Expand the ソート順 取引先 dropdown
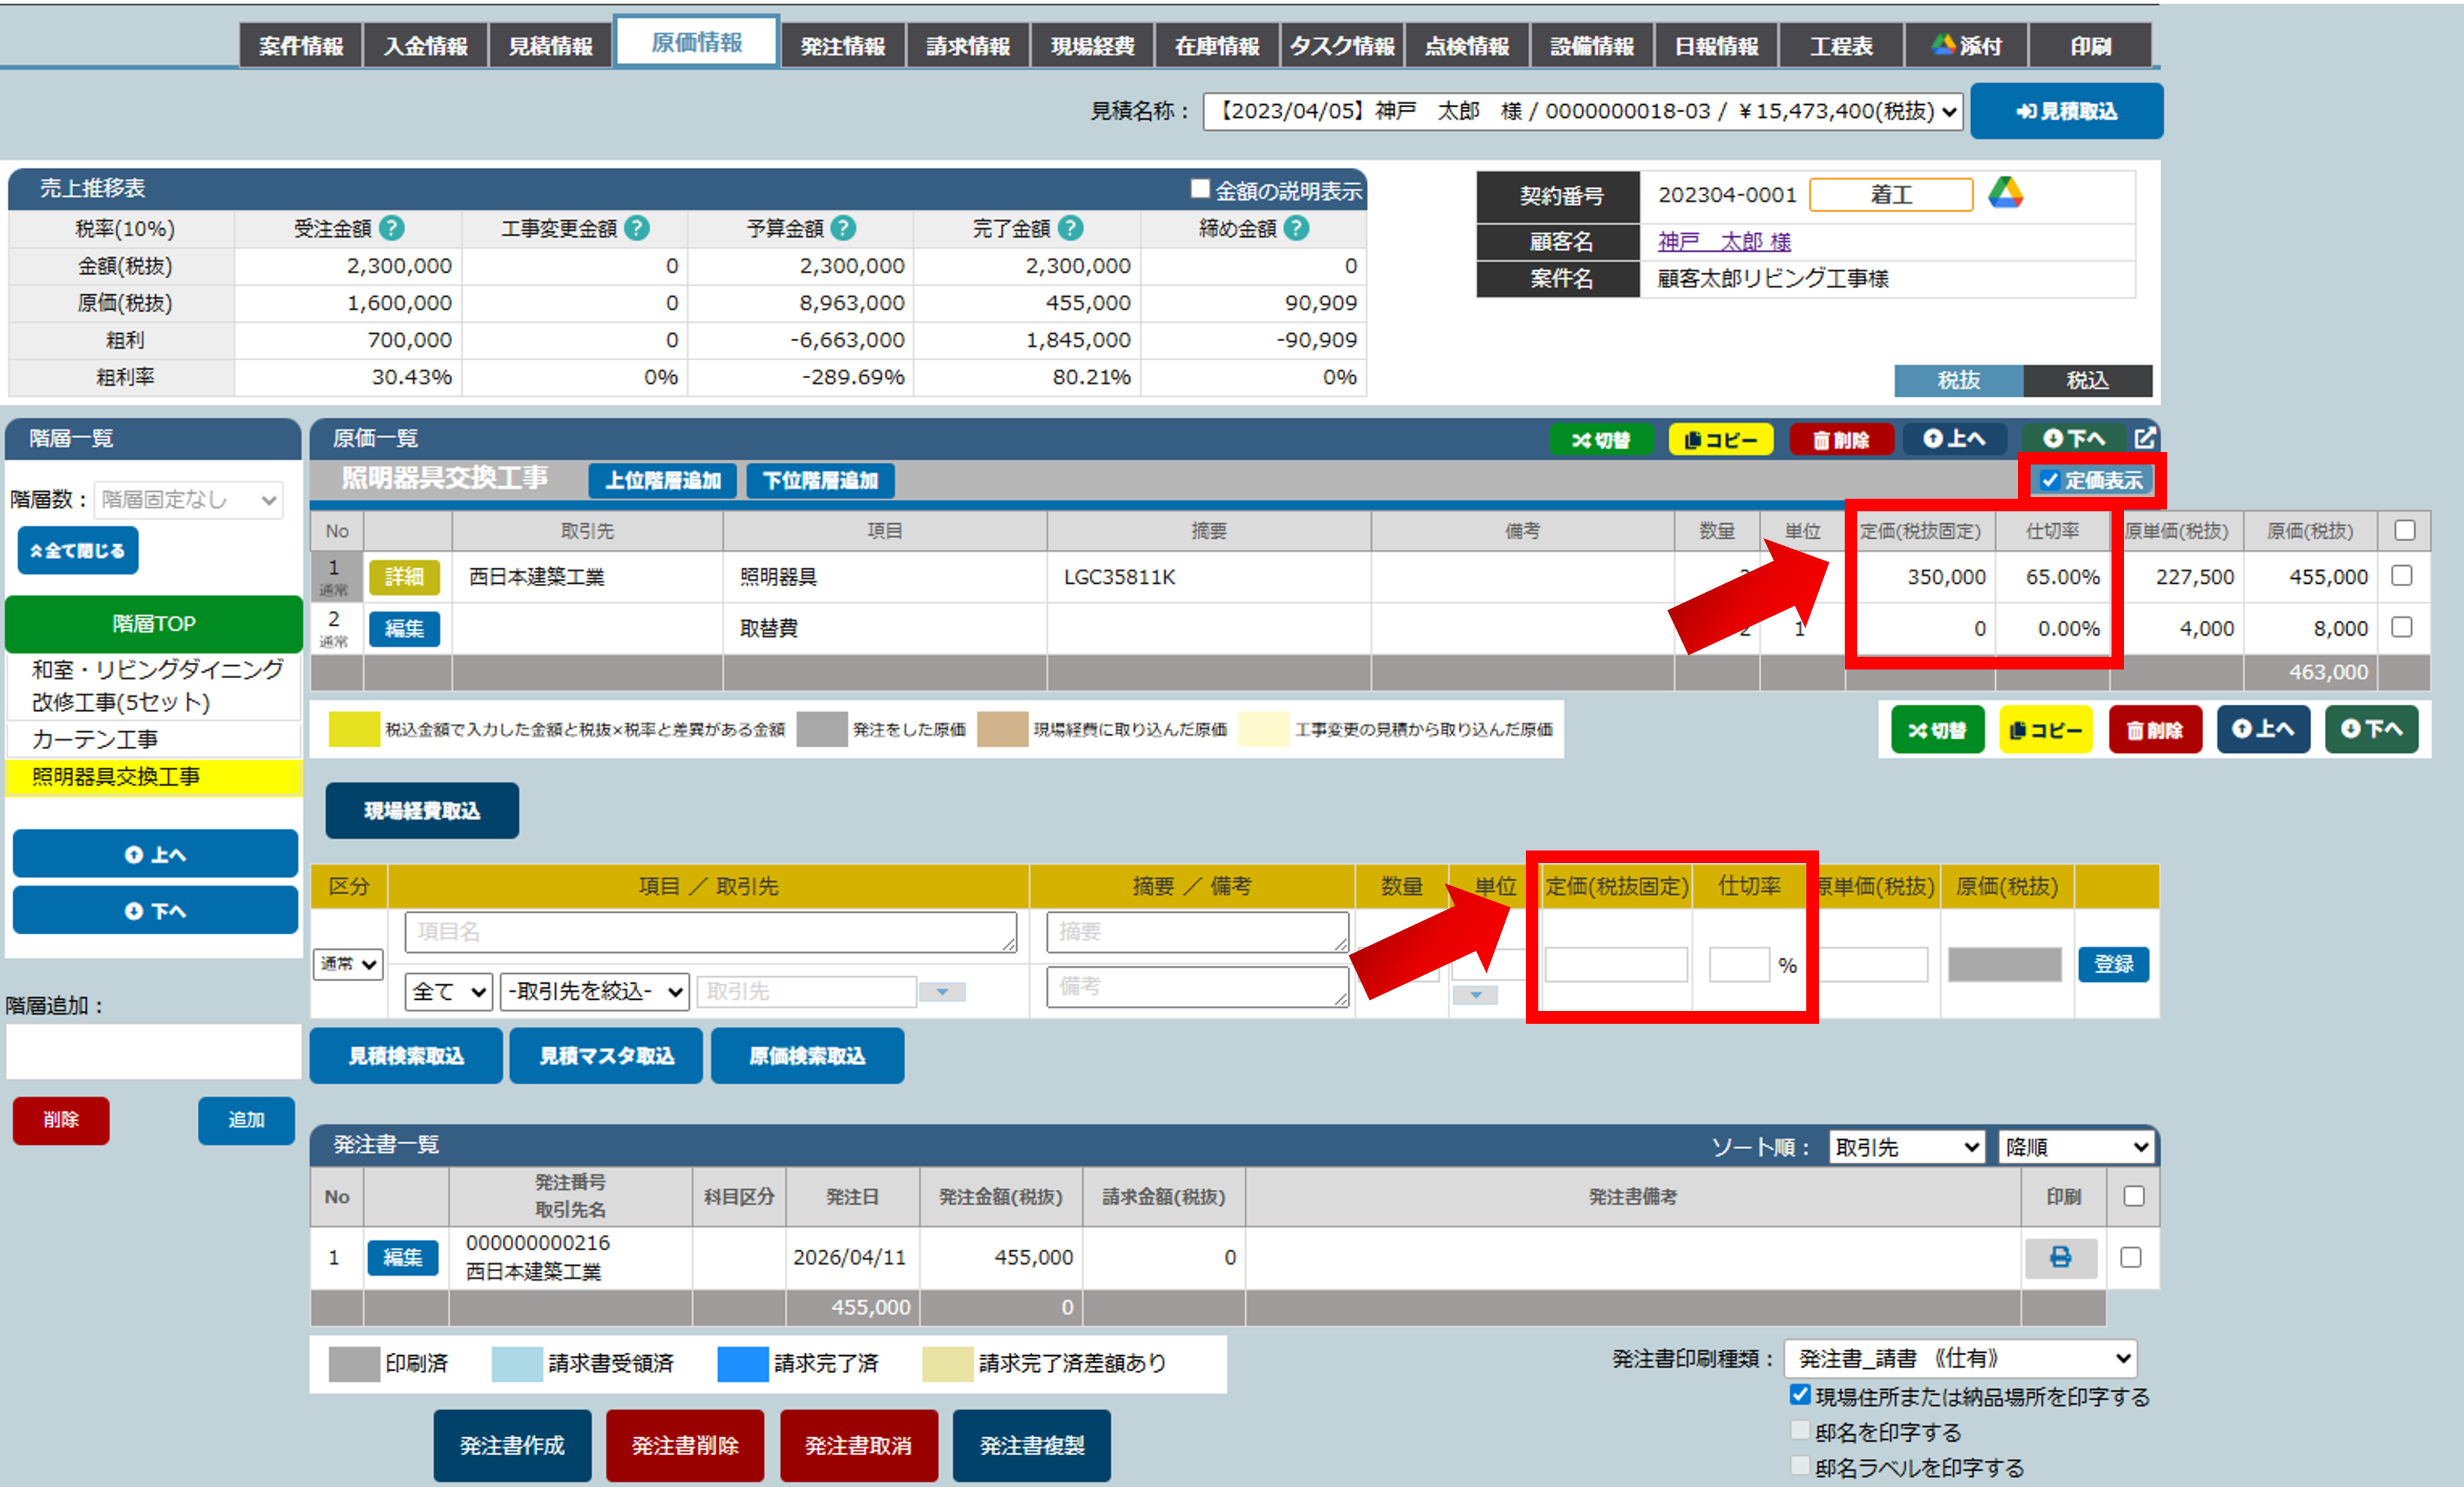The height and width of the screenshot is (1487, 2464). [x=1906, y=1147]
